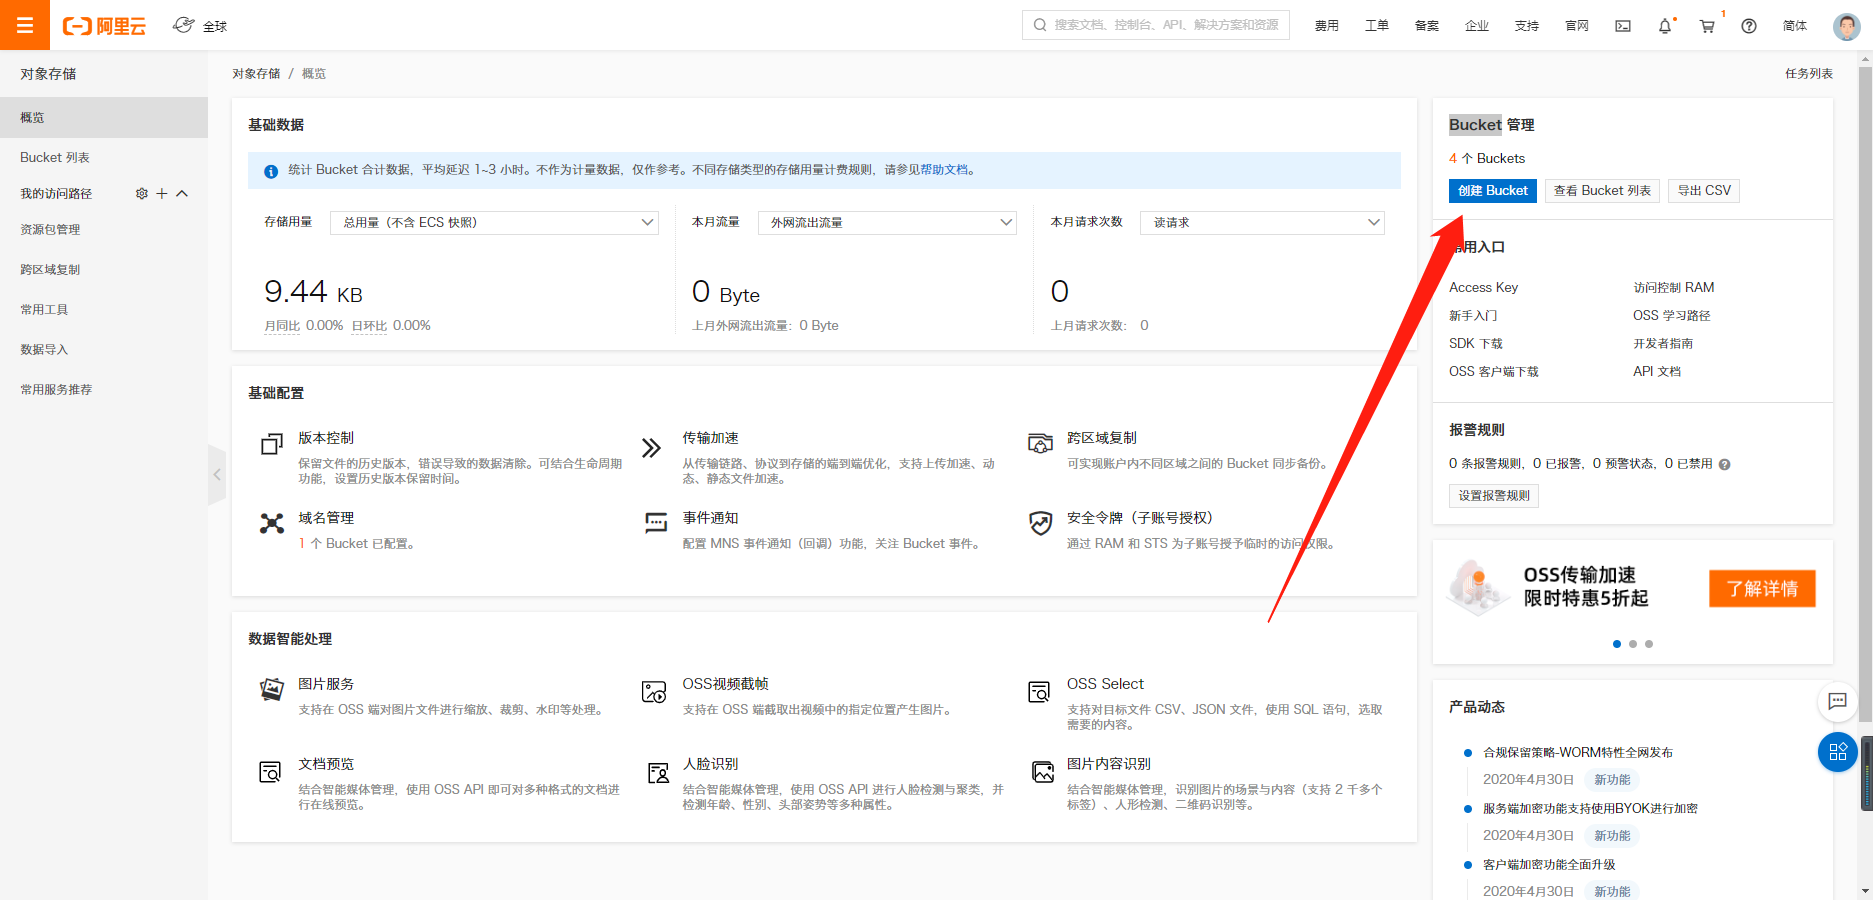Open 备案 in top navigation
The width and height of the screenshot is (1873, 900).
pyautogui.click(x=1427, y=26)
